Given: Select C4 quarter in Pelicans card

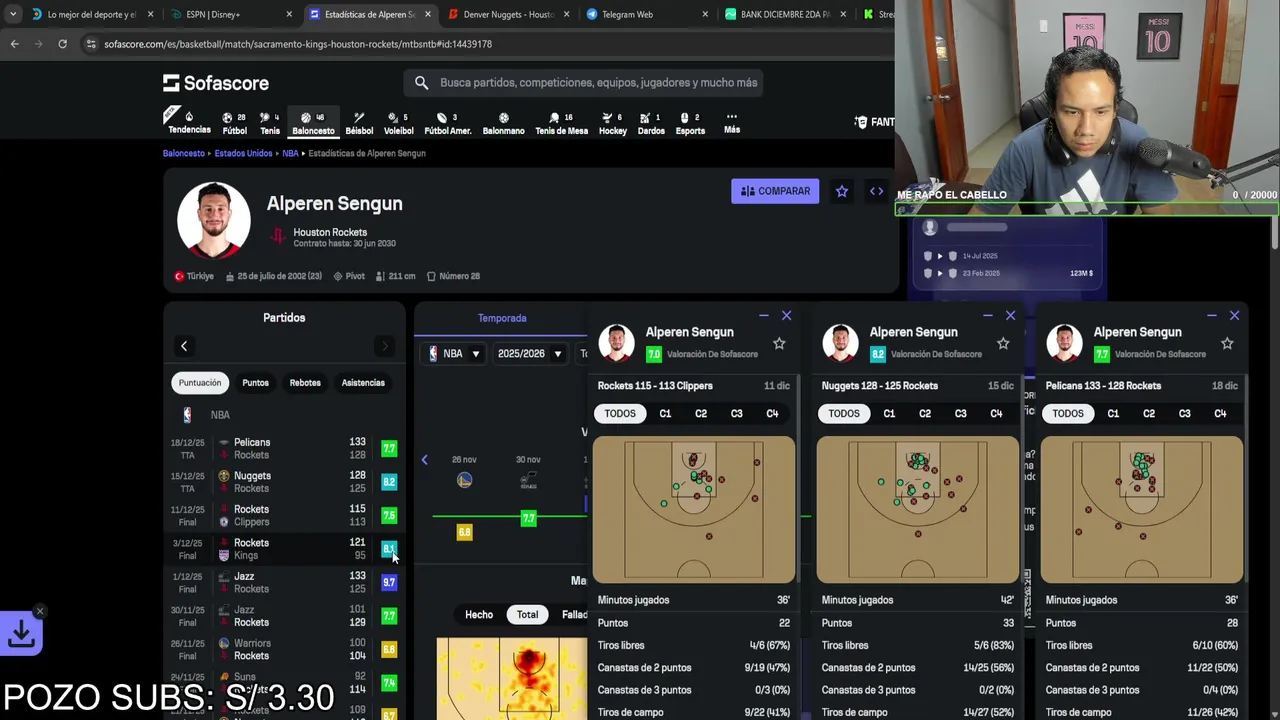Looking at the screenshot, I should pyautogui.click(x=1220, y=414).
